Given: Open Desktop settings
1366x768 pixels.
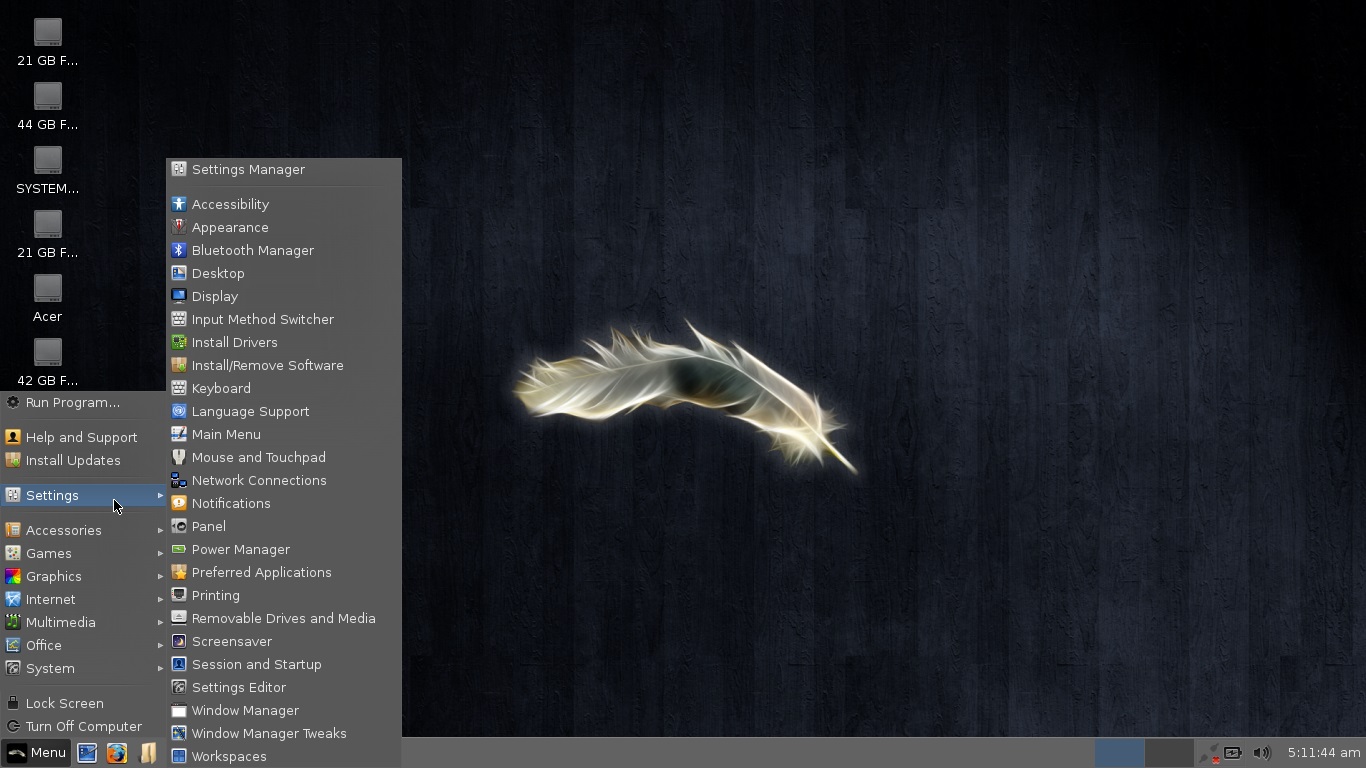Looking at the screenshot, I should (x=284, y=273).
